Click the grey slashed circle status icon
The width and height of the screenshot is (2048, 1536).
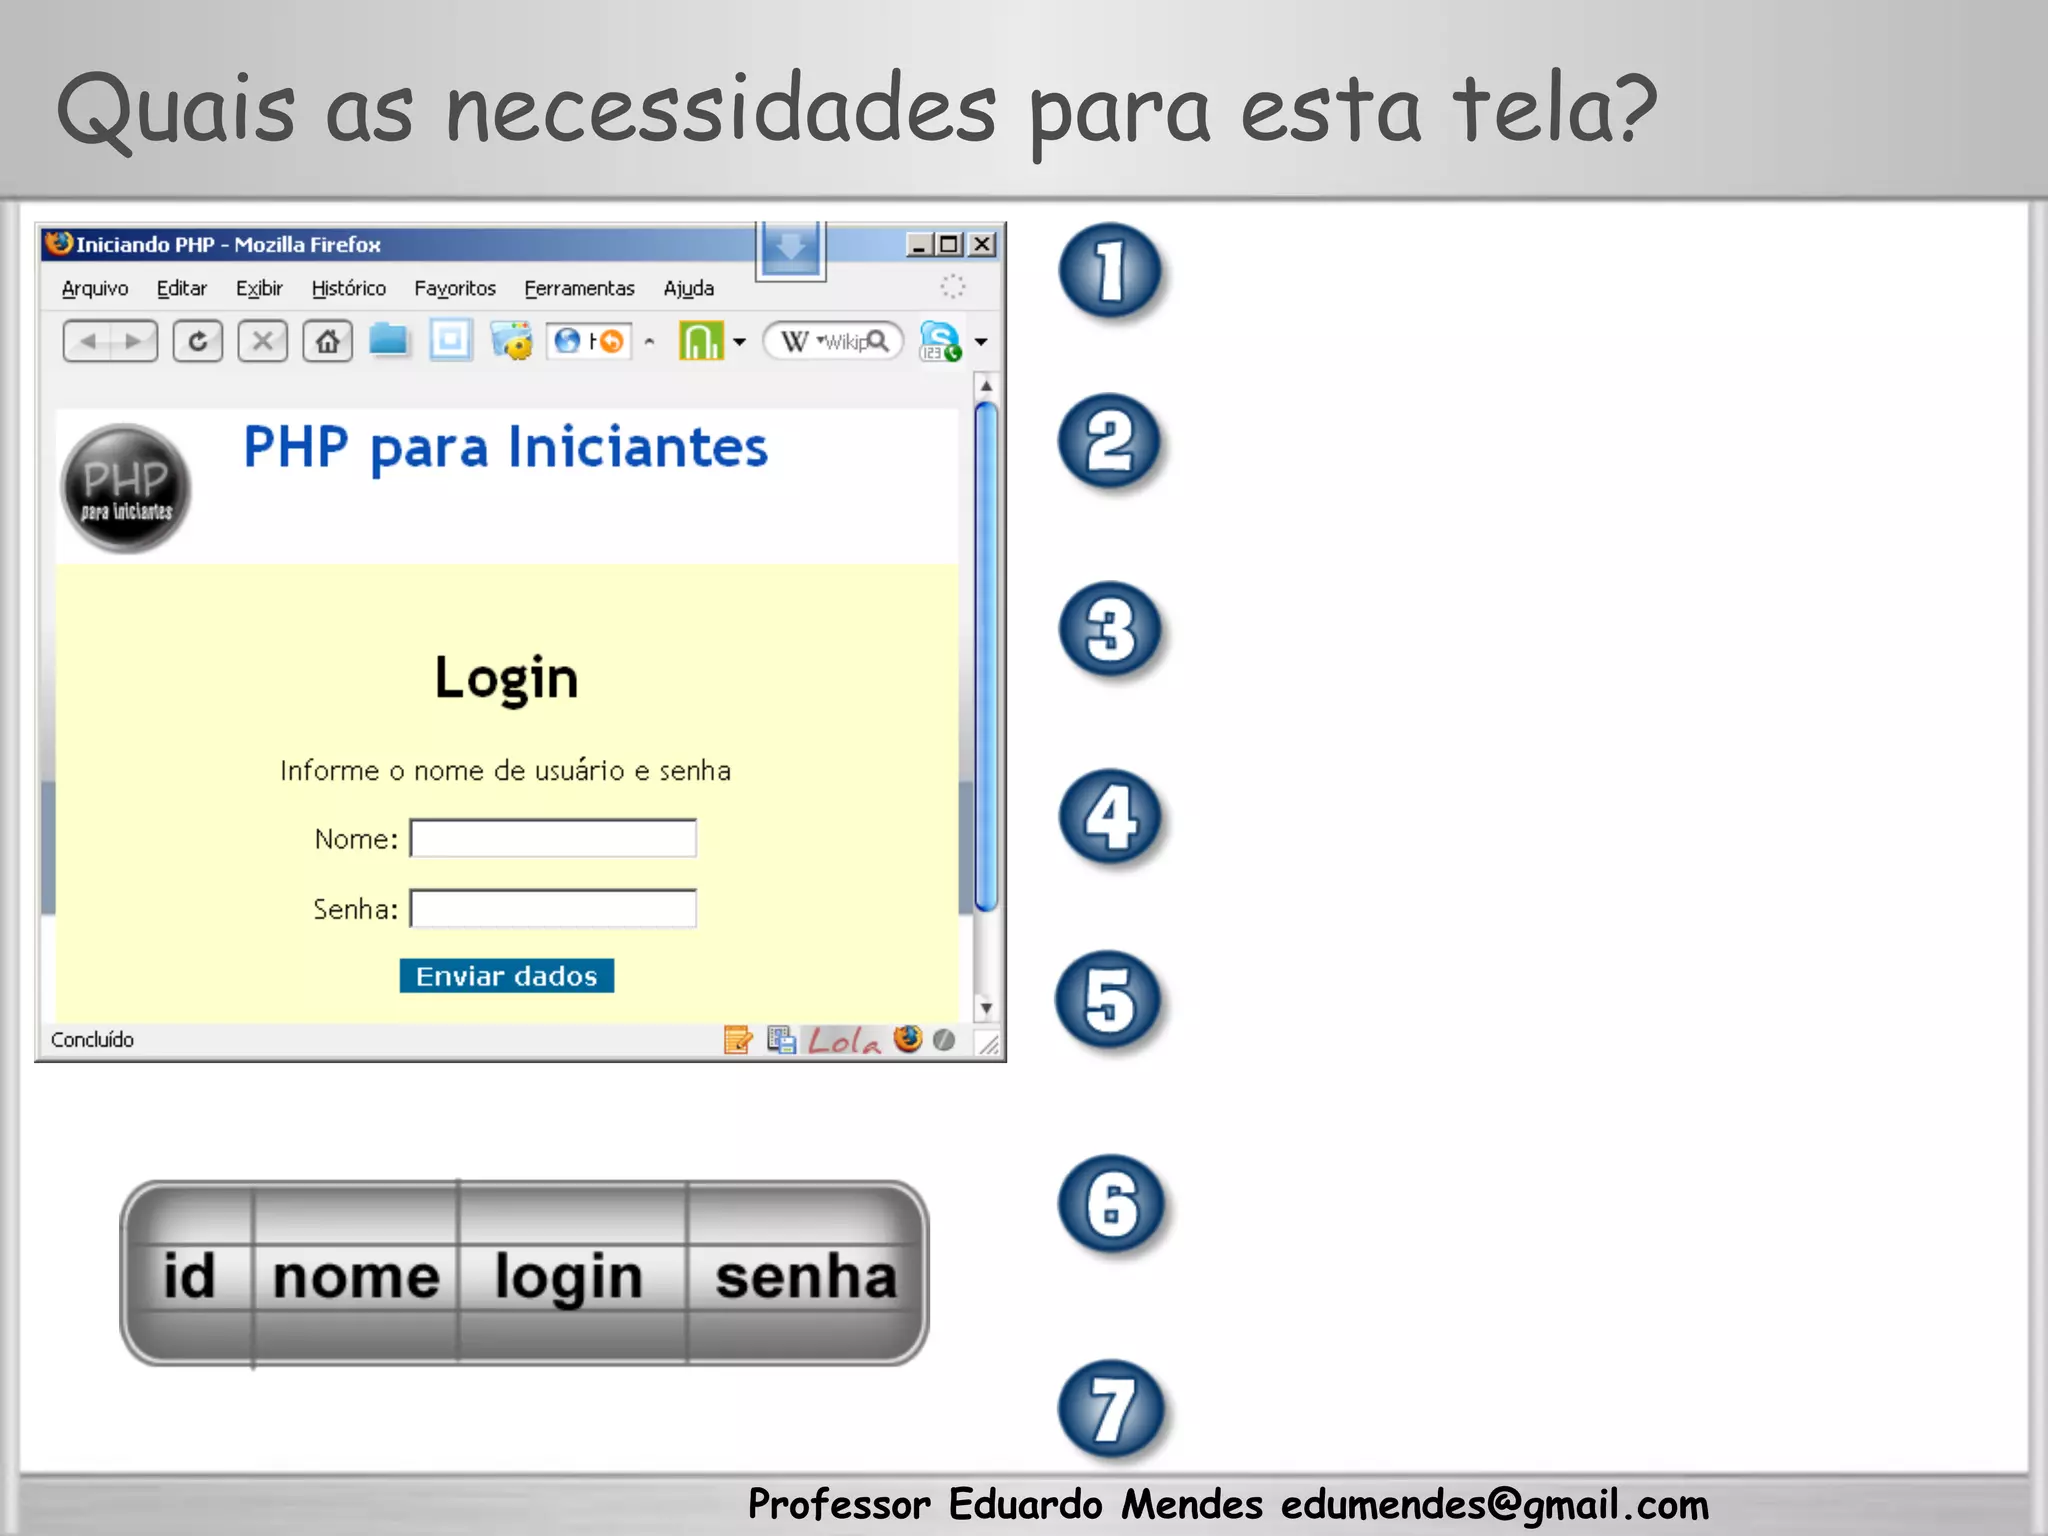tap(943, 1040)
